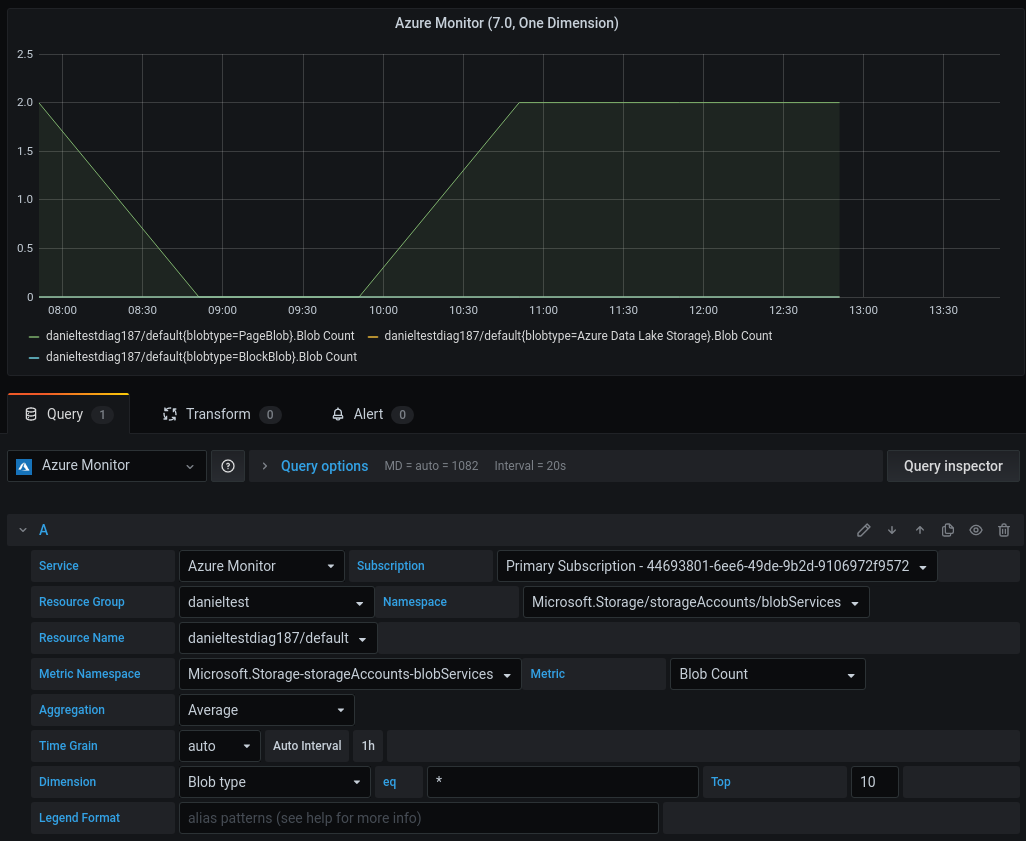Click the panel title Azure Monitor (7.0, One Dimension)
The height and width of the screenshot is (841, 1026).
pos(506,23)
